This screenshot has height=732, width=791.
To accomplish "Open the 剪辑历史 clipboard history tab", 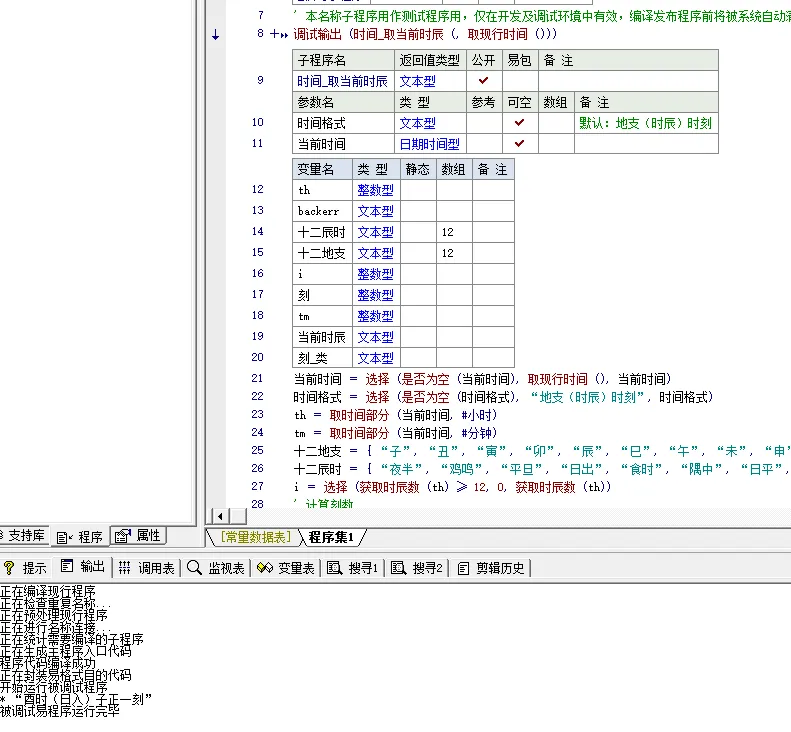I will (x=491, y=567).
